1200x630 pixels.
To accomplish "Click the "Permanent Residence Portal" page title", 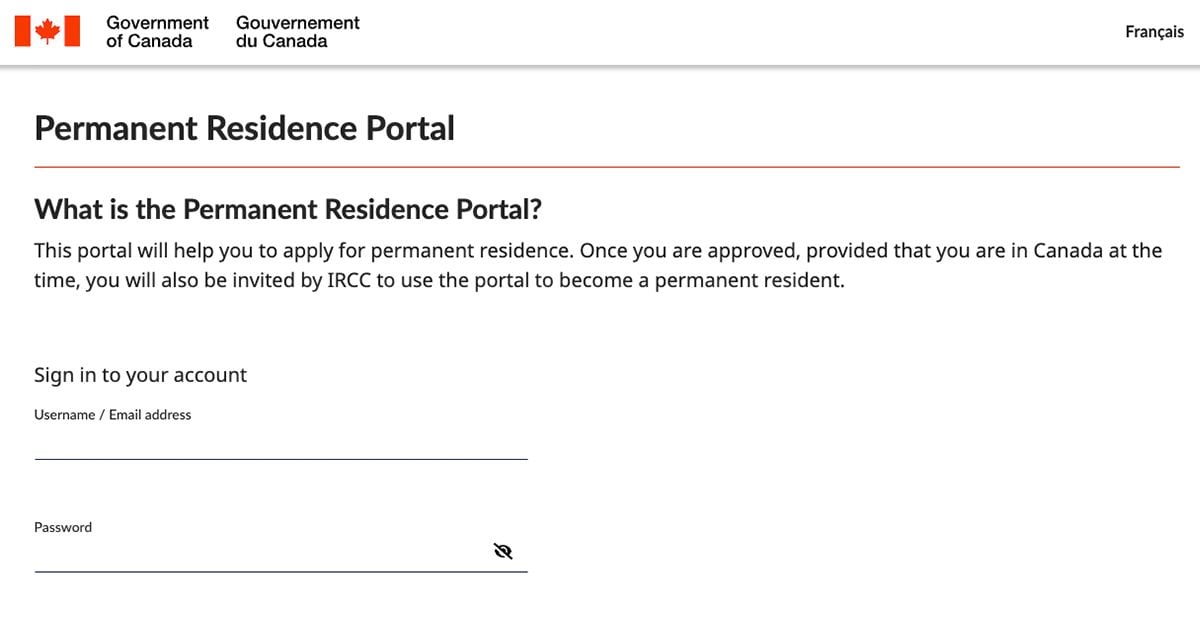I will pyautogui.click(x=244, y=128).
